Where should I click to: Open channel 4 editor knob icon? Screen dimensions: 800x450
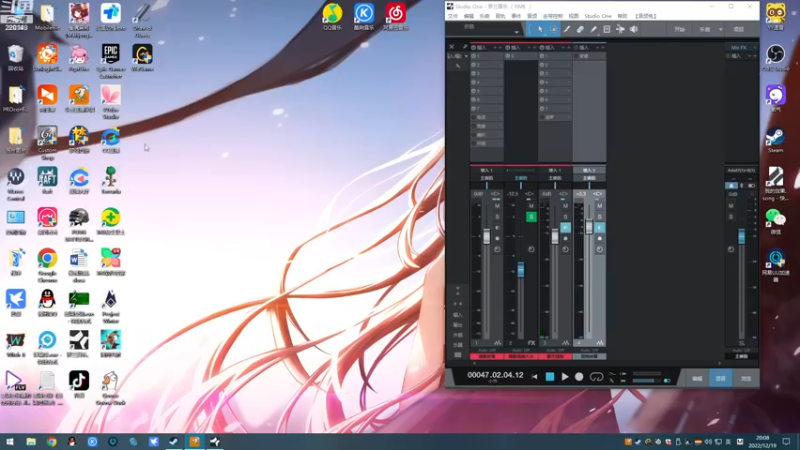pyautogui.click(x=599, y=249)
